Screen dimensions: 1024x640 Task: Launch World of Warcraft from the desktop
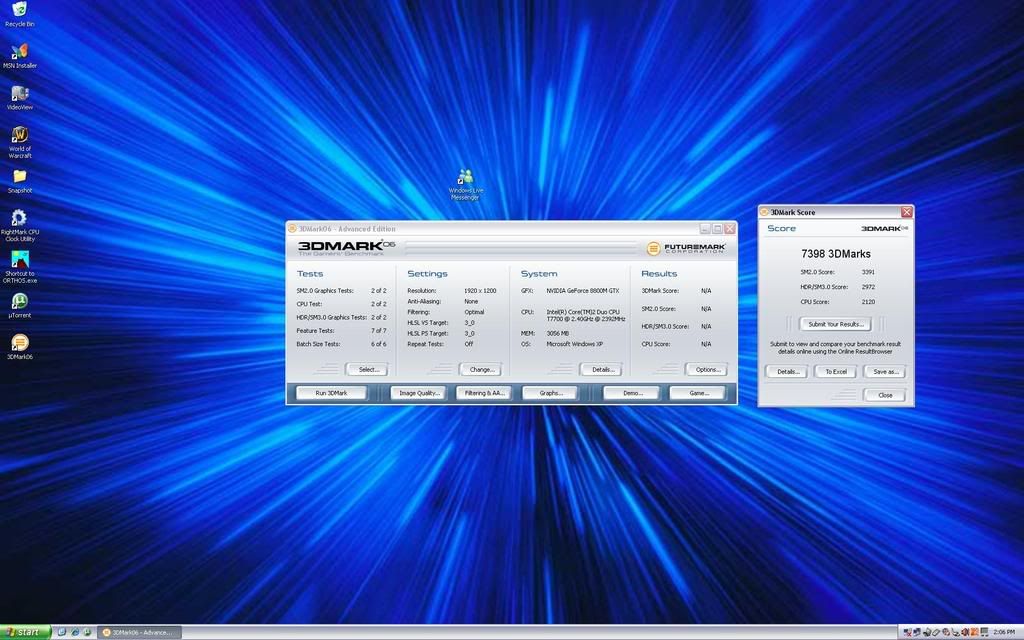click(20, 142)
